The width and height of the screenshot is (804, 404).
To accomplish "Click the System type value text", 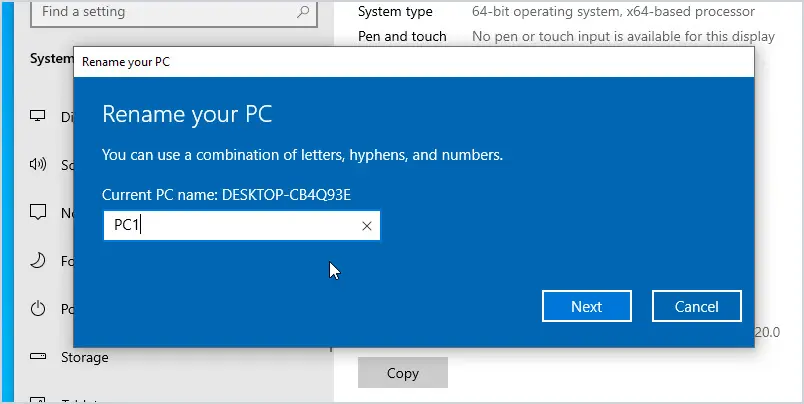I will (x=613, y=11).
